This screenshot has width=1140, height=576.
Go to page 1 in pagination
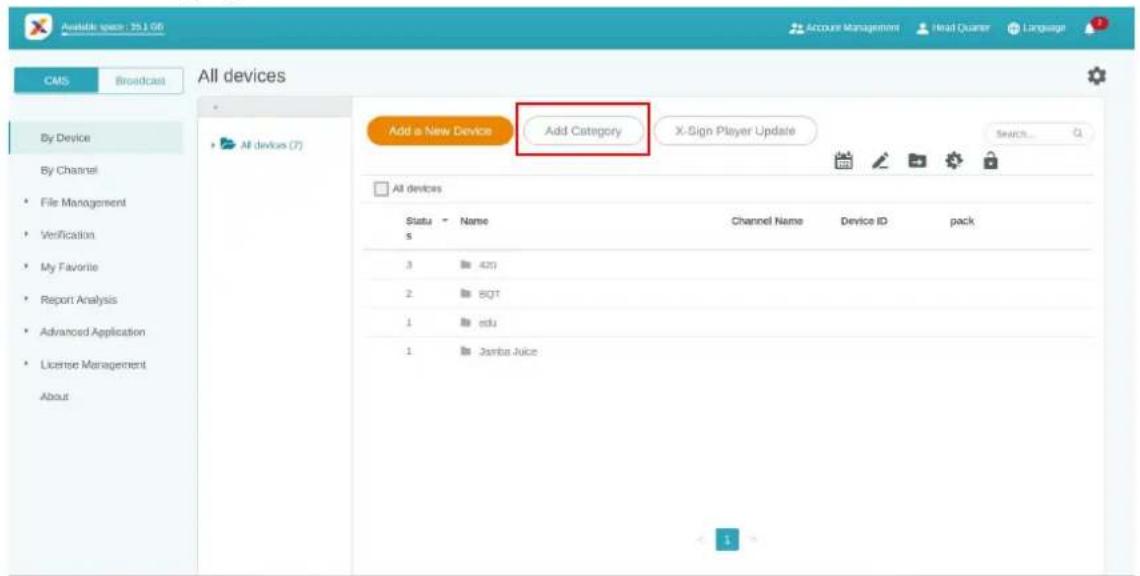coord(728,541)
